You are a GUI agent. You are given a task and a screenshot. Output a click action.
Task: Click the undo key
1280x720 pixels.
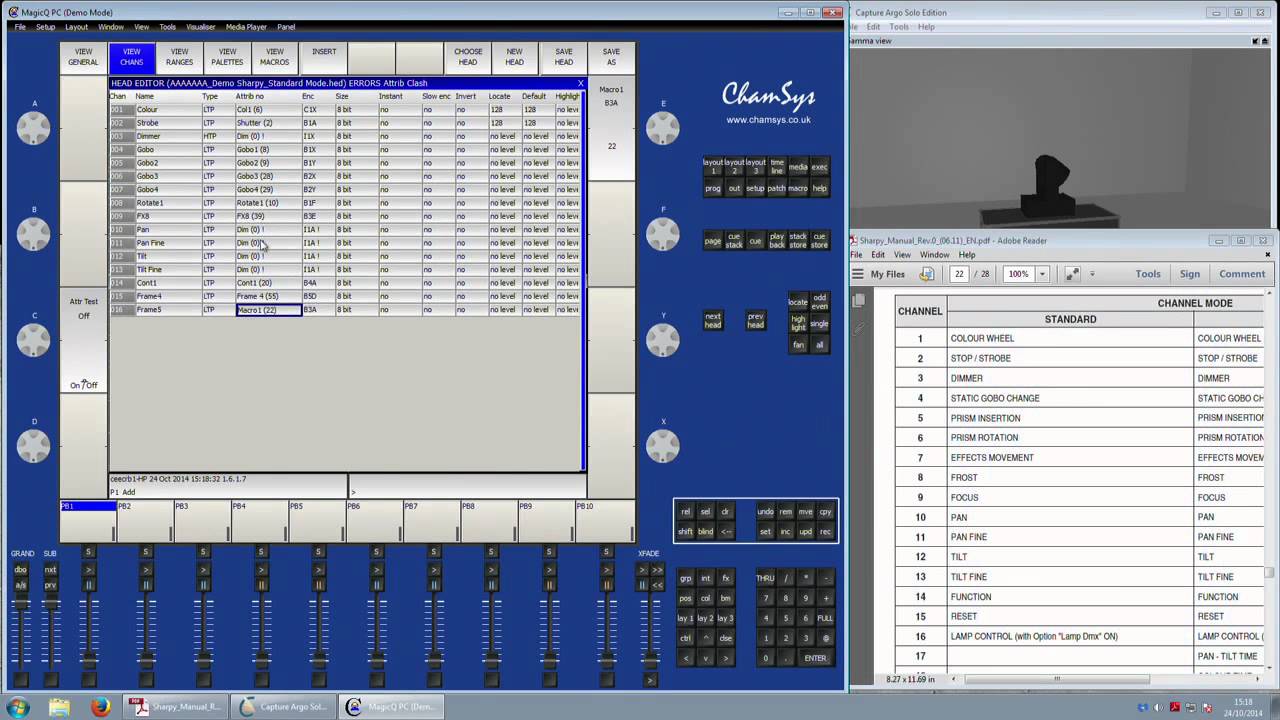(765, 512)
